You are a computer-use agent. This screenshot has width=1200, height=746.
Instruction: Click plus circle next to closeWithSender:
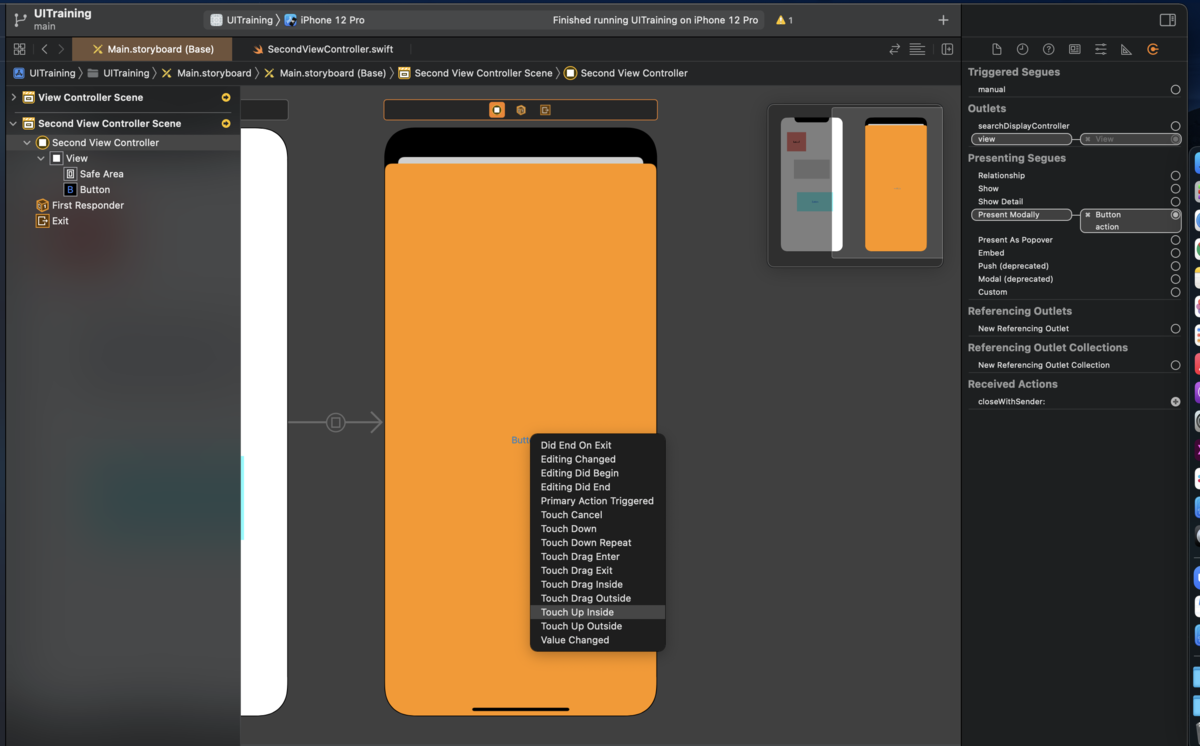(x=1175, y=402)
